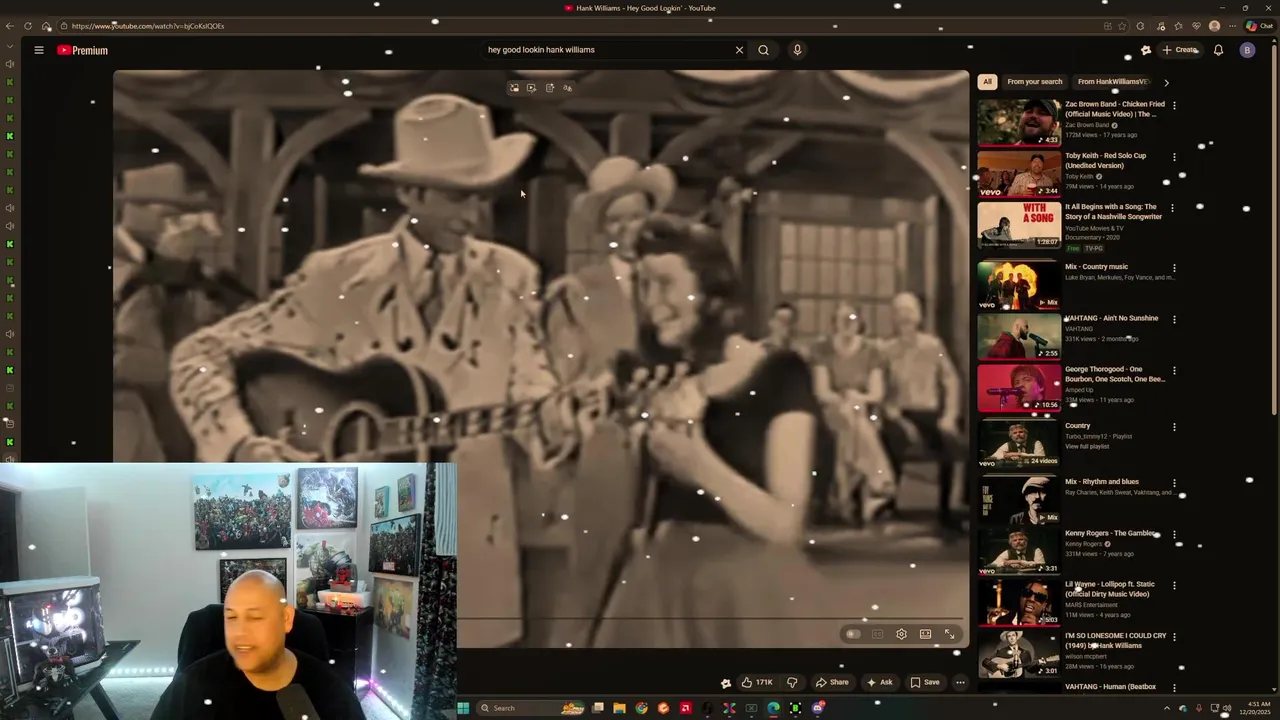Toggle subtitles in the video player
1280x720 pixels.
click(x=877, y=634)
